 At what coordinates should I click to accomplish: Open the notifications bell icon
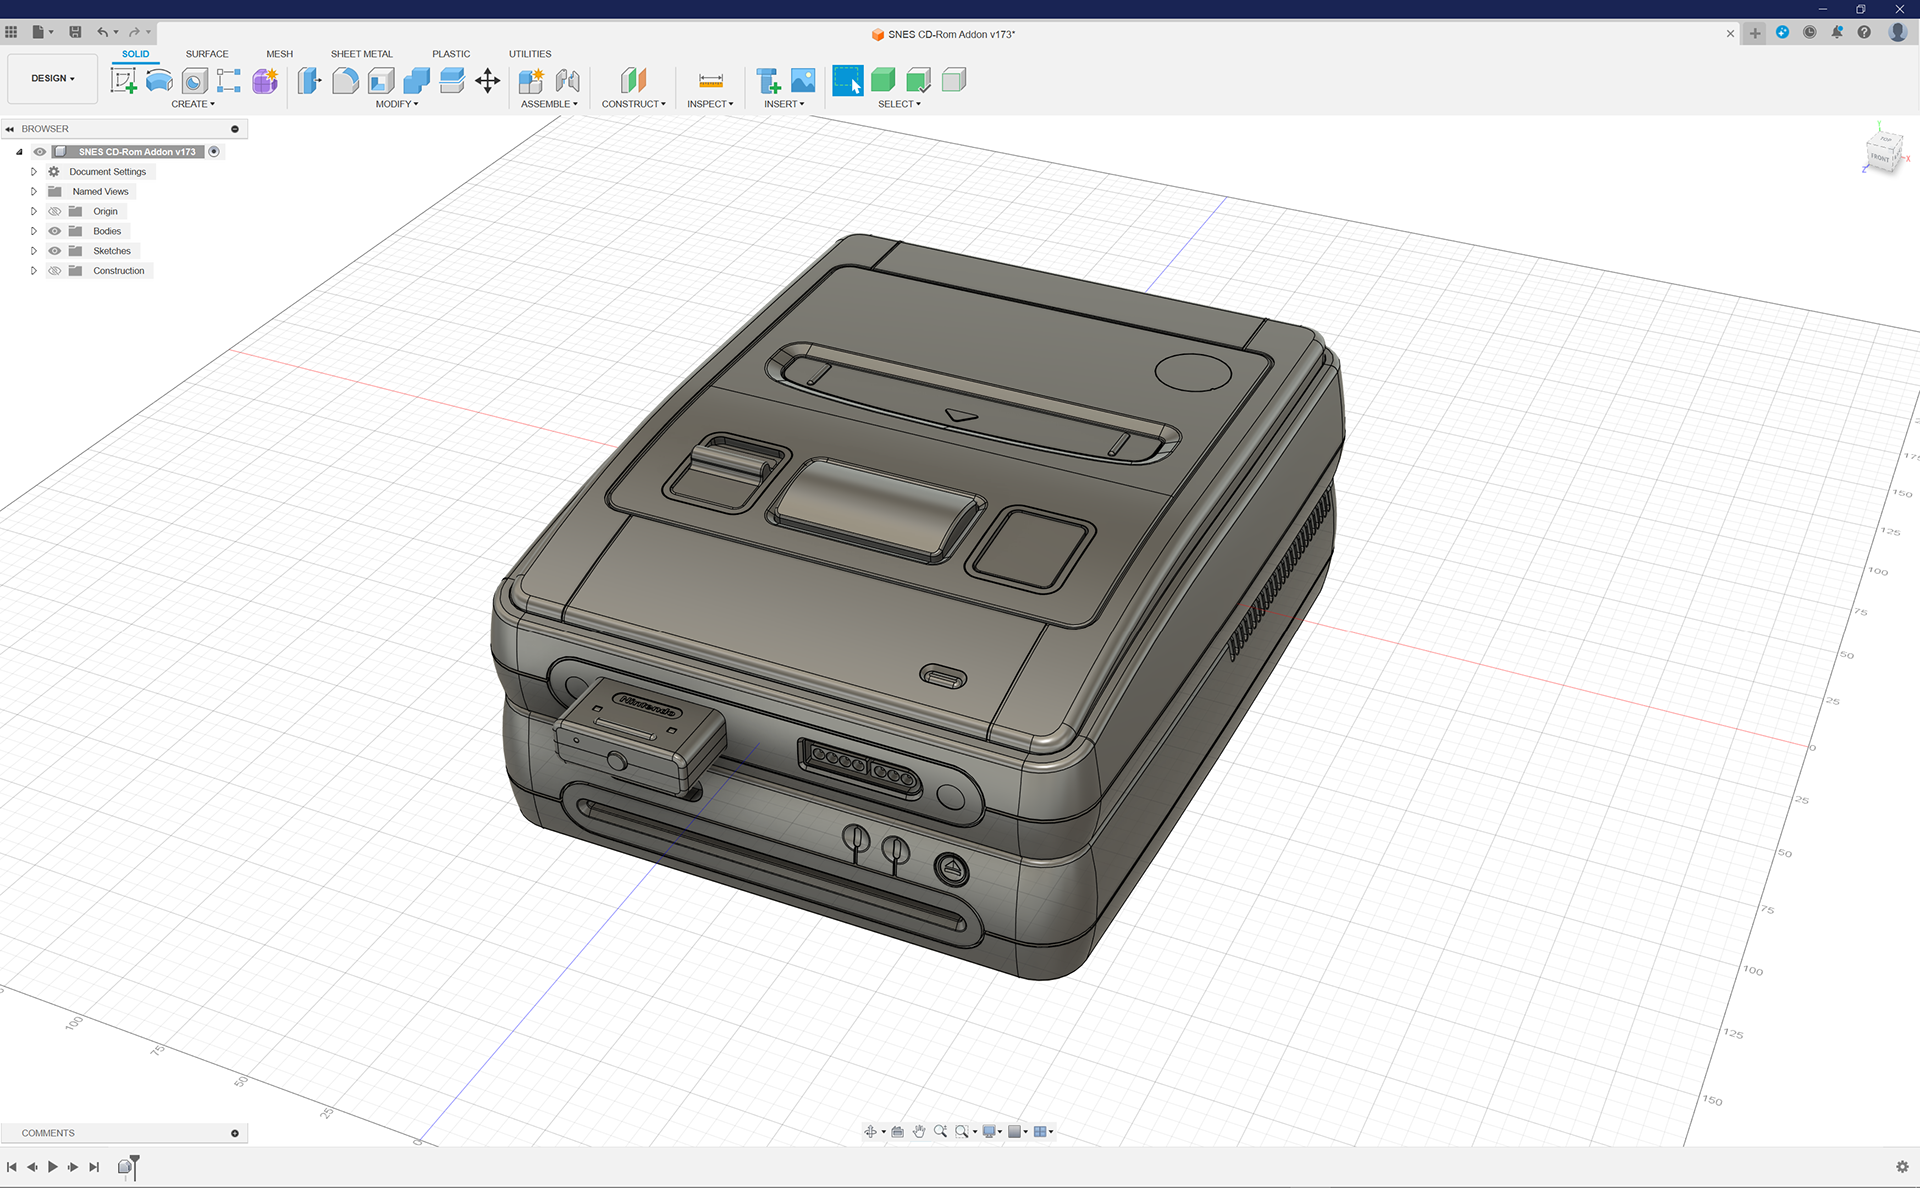coord(1837,32)
